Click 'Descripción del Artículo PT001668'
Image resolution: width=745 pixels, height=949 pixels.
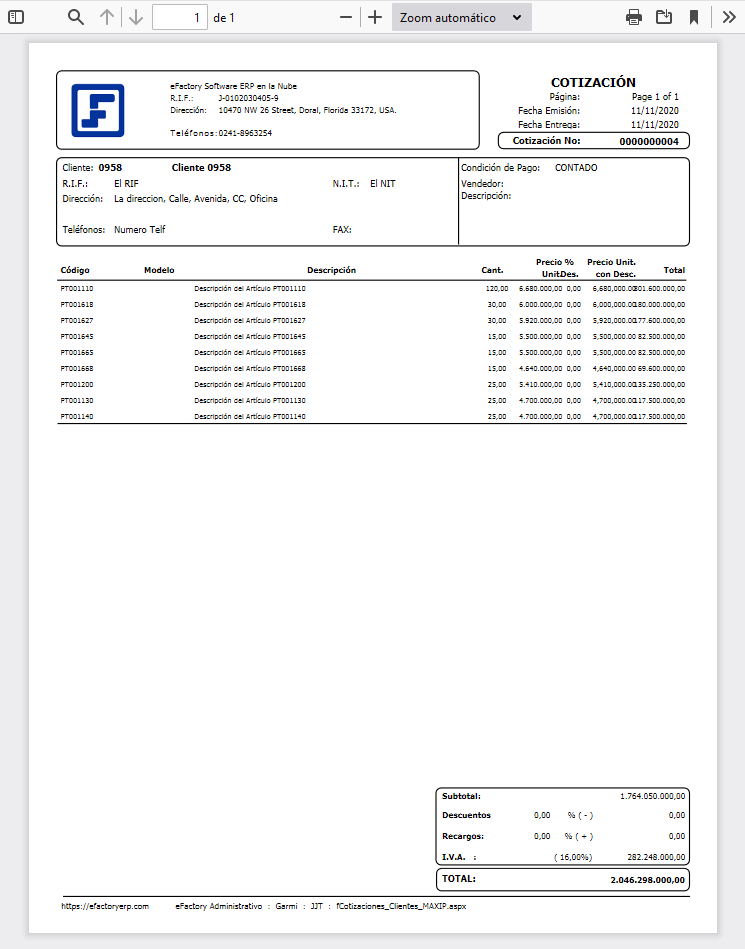coord(250,369)
